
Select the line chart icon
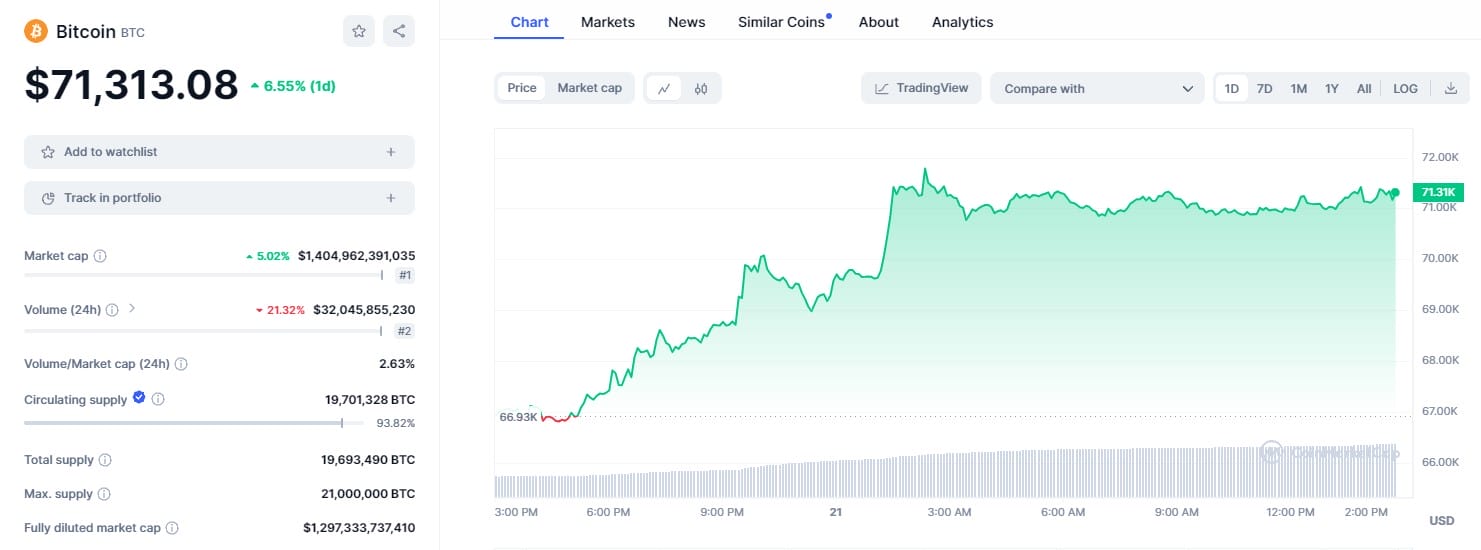point(664,88)
